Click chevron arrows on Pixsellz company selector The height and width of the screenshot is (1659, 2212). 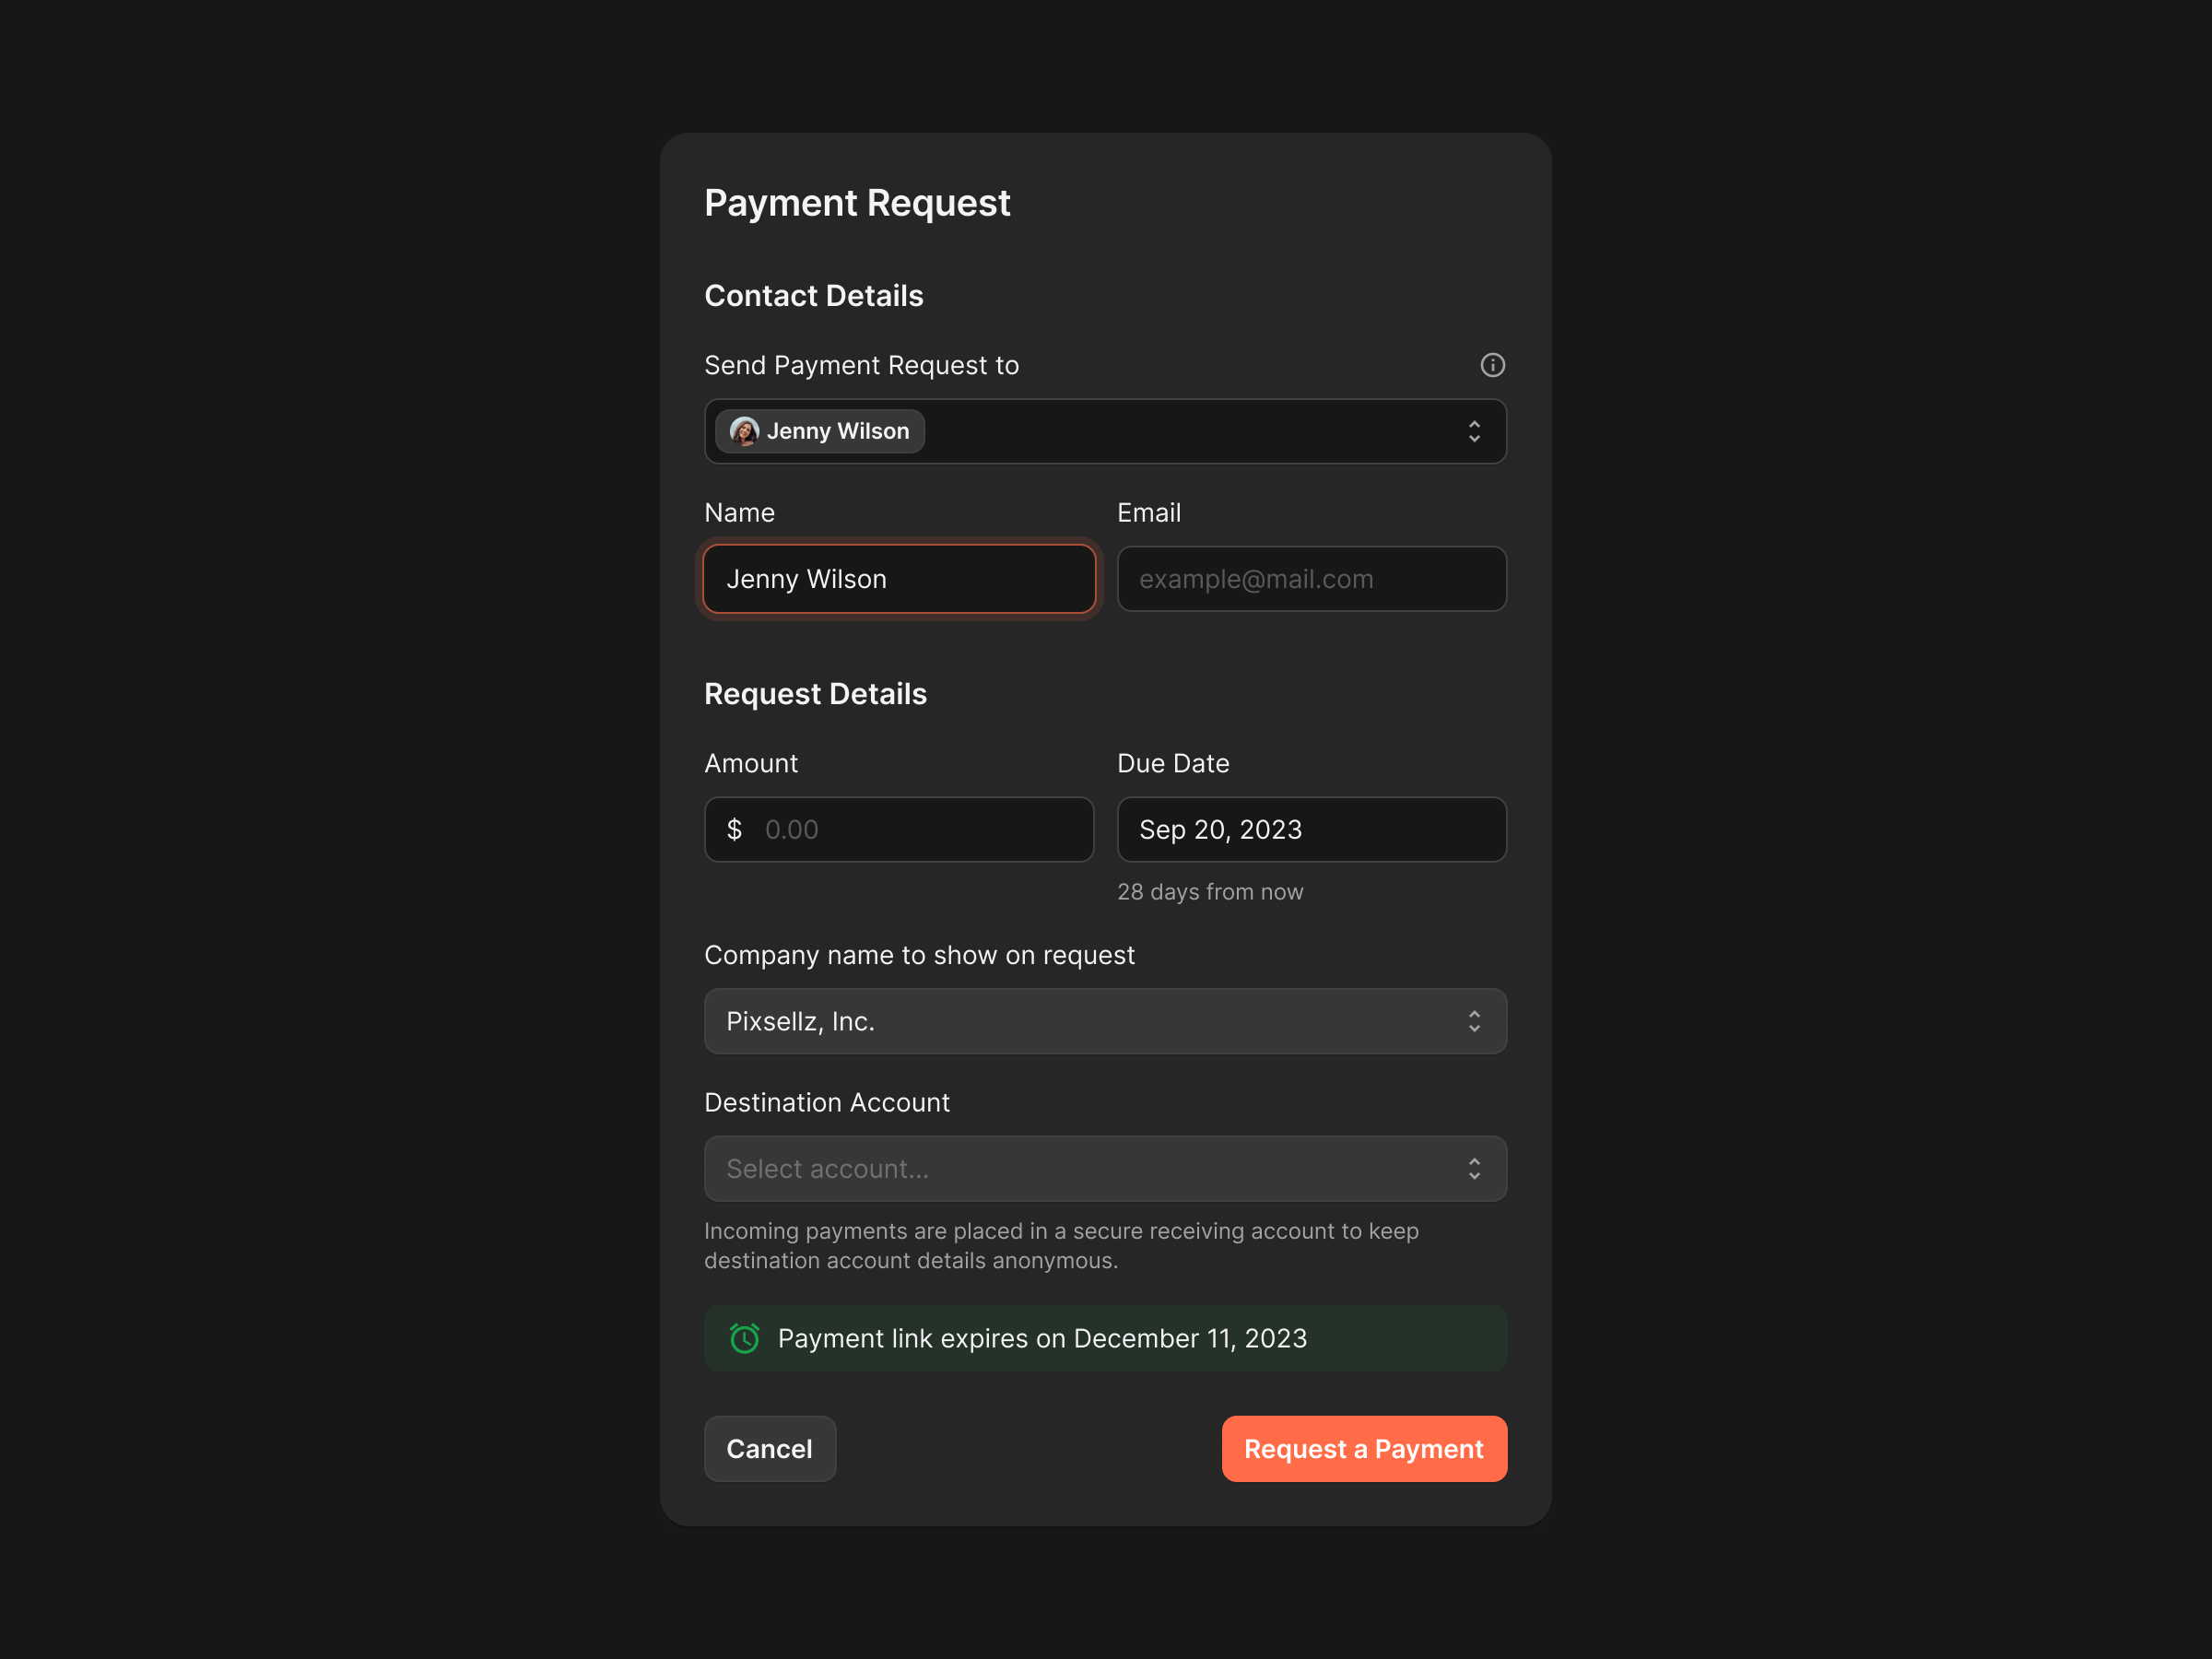[x=1473, y=1021]
